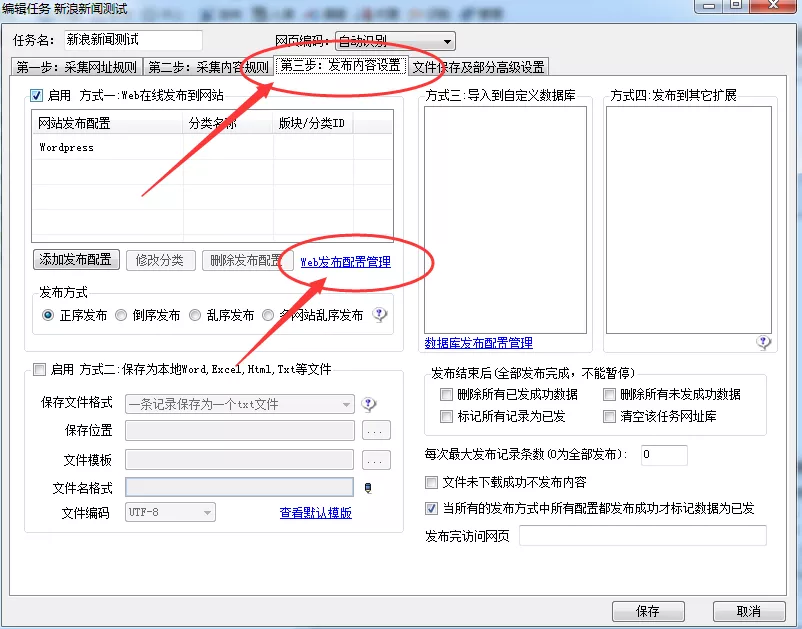Click 每次最大发布记录条数 input field

point(663,455)
